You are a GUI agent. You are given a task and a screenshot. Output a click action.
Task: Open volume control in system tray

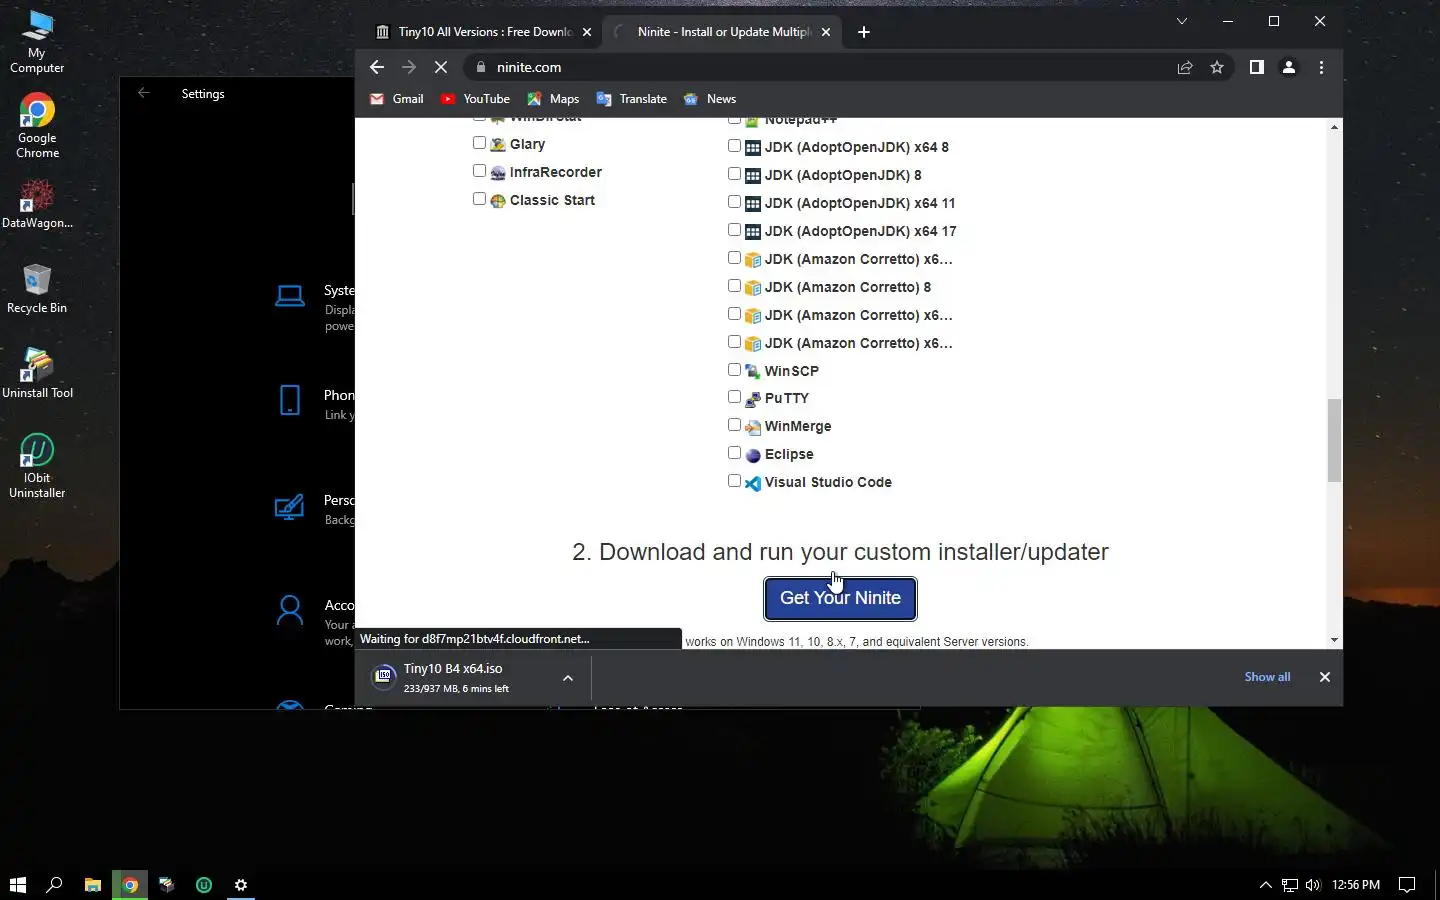1313,884
